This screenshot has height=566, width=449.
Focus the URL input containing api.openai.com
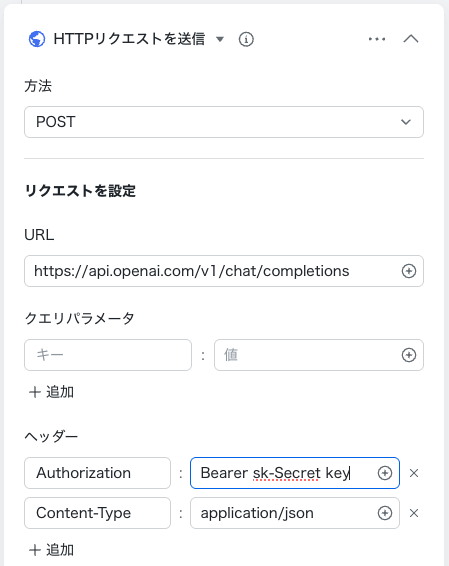pyautogui.click(x=224, y=271)
